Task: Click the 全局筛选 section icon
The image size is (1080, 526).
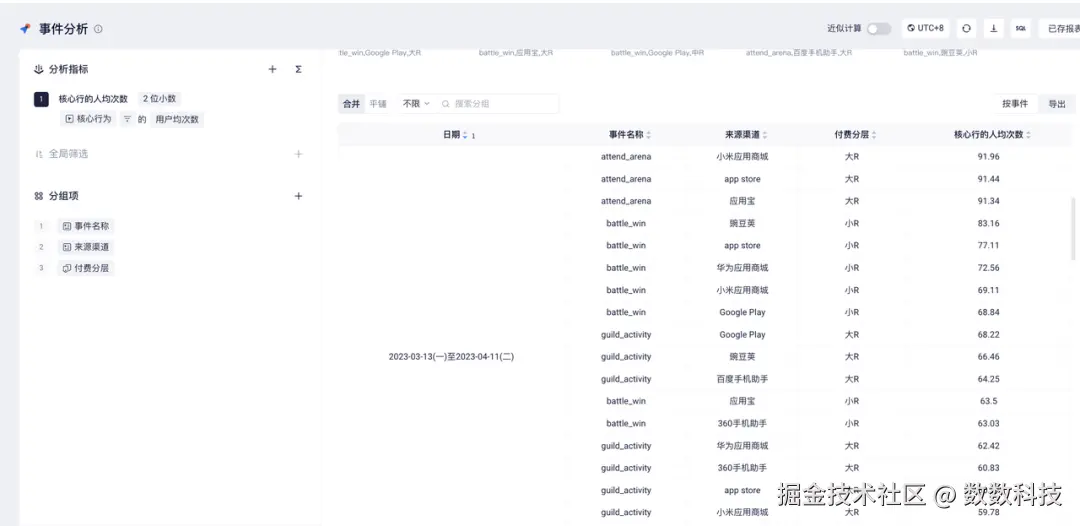Action: (39, 154)
